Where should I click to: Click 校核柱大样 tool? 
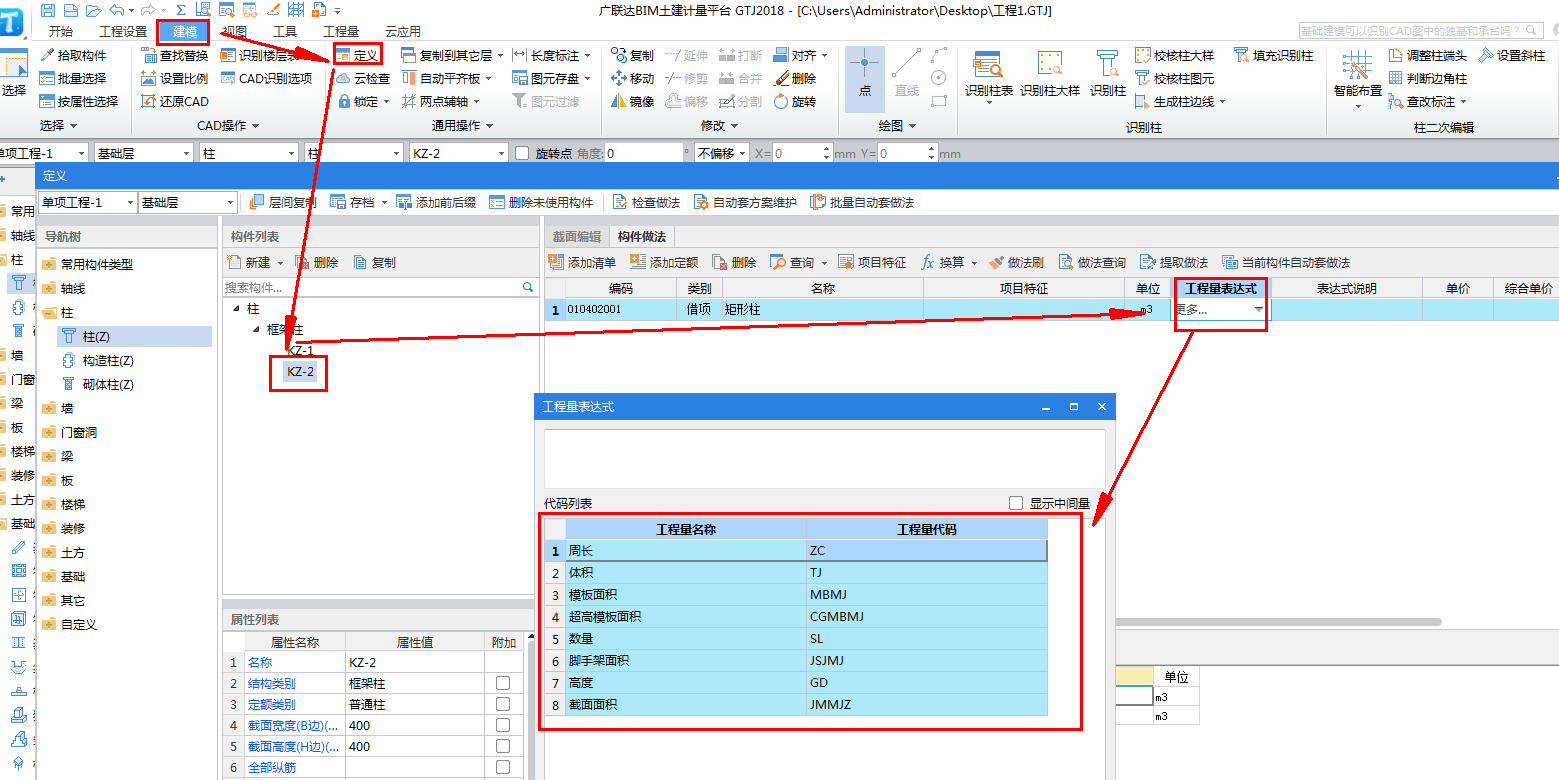pos(1175,55)
